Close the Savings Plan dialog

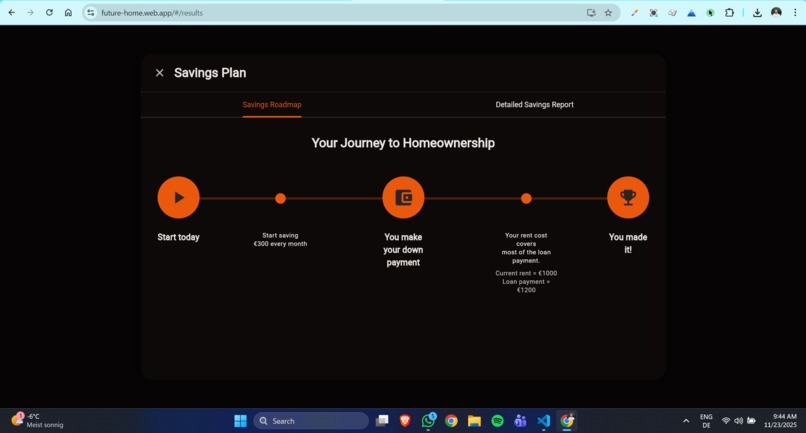click(x=159, y=73)
